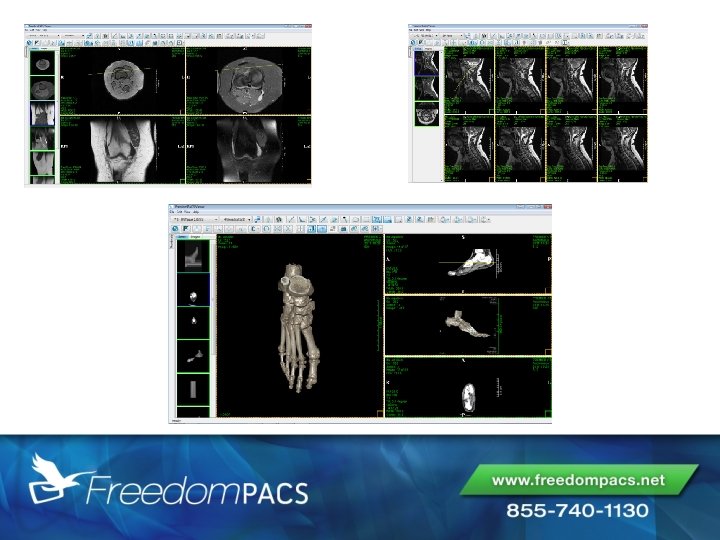Click the hammer-shaped tool icon in foot viewer
Screen dimensions: 720x540
[344, 219]
